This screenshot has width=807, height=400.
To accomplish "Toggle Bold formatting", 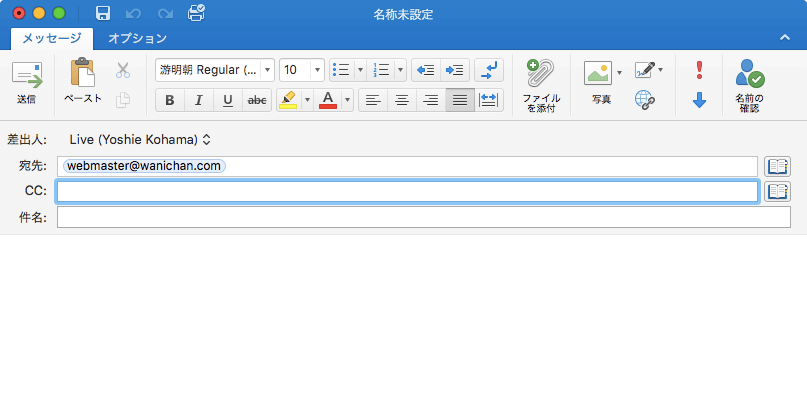I will pos(169,100).
